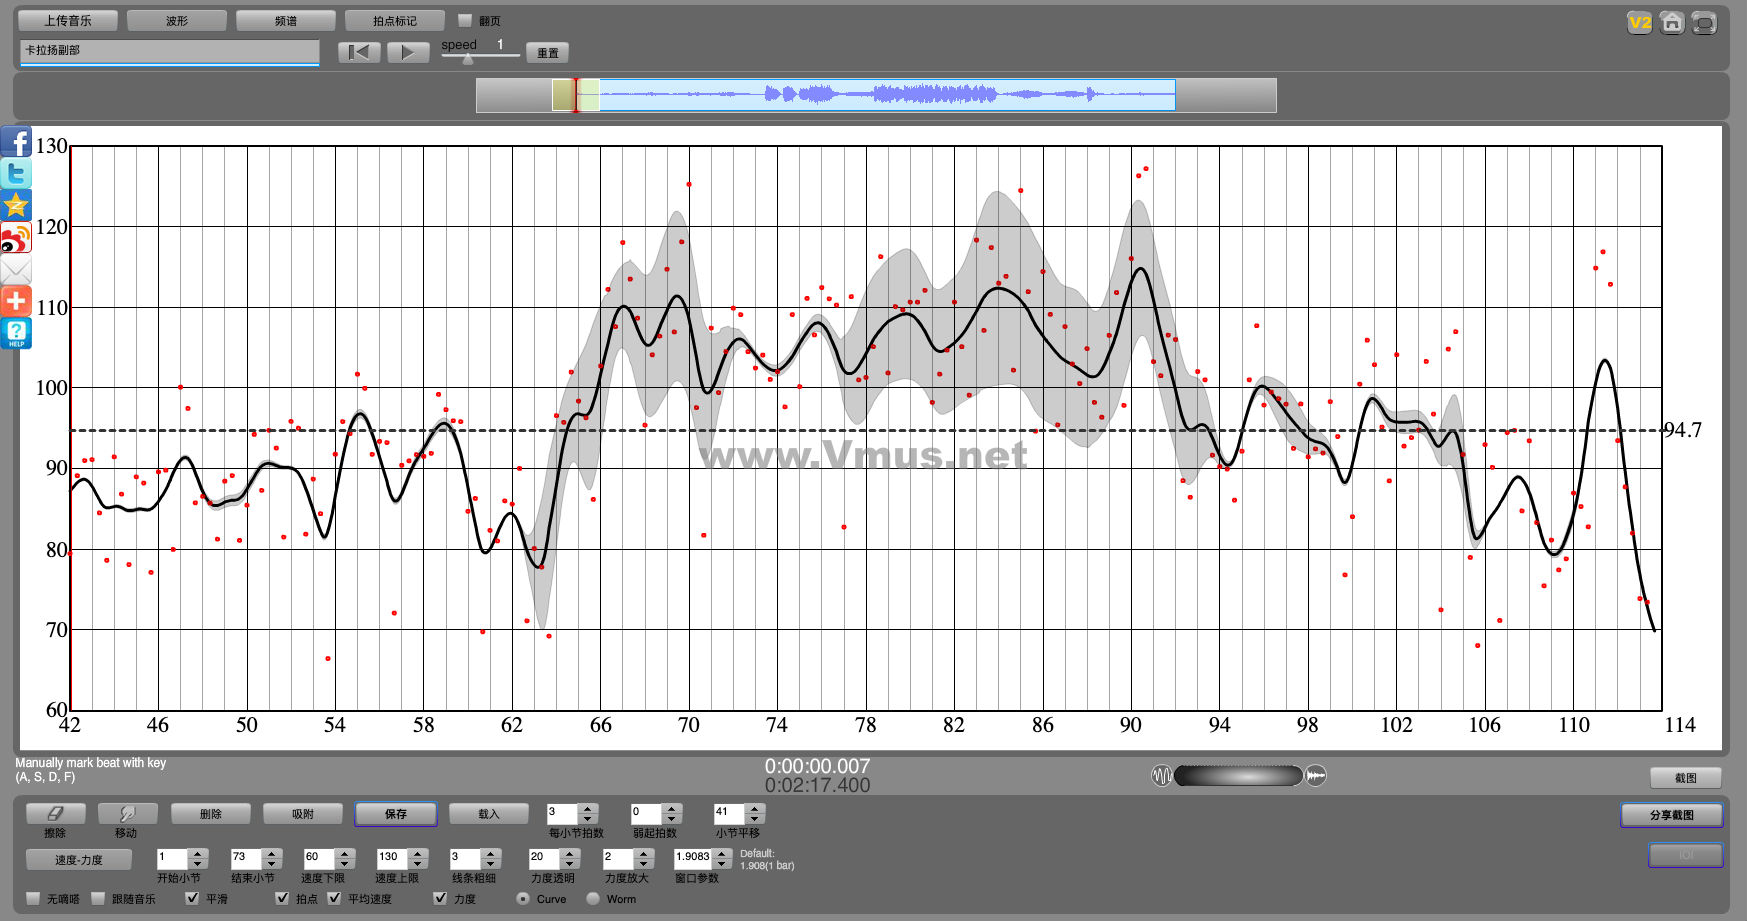Uncheck 平均速度 average tempo checkbox
Viewport: 1747px width, 921px height.
click(334, 898)
